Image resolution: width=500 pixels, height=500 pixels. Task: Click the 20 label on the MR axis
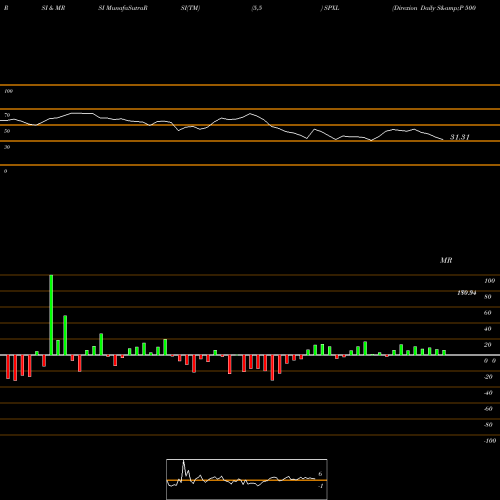click(x=487, y=345)
